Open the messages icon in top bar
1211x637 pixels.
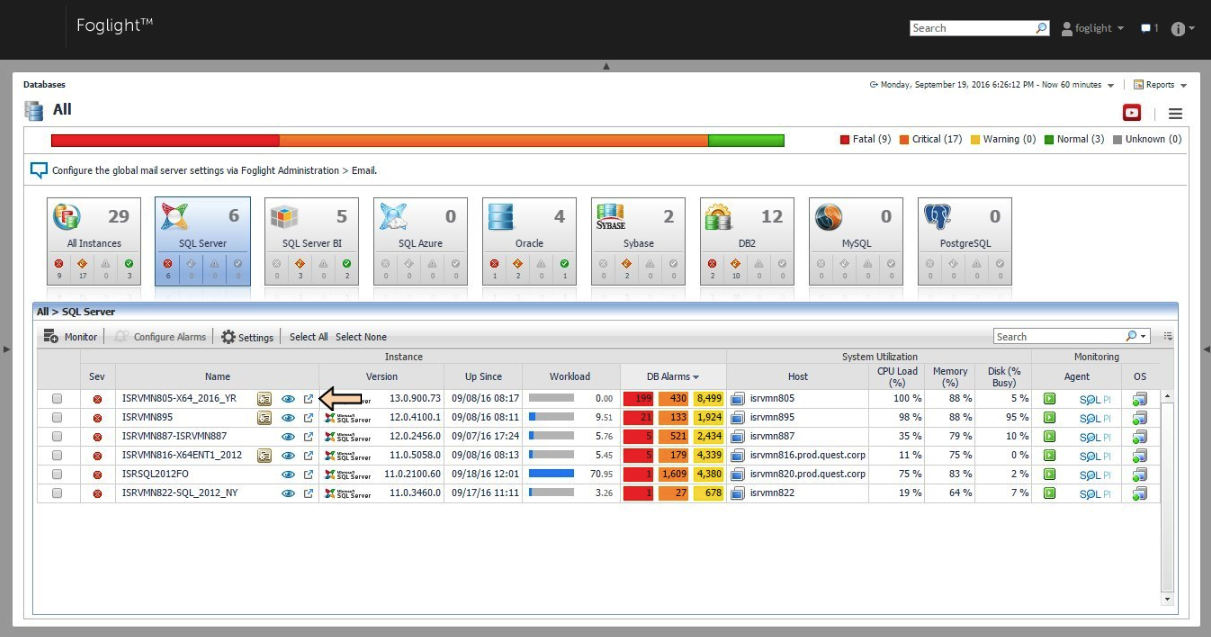pos(1146,28)
